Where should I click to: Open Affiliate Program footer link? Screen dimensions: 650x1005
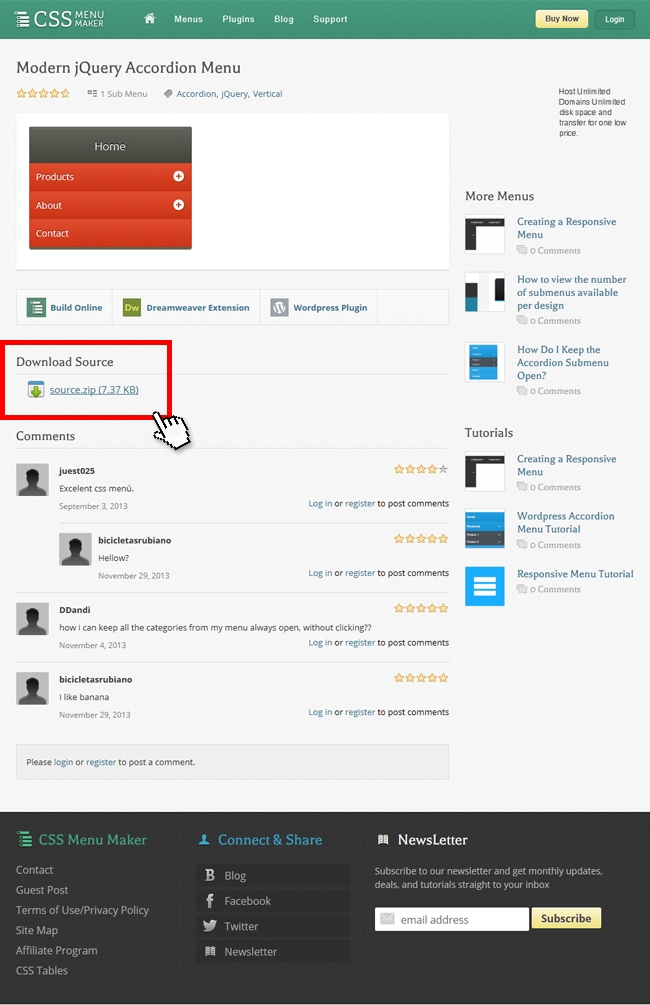coord(56,951)
